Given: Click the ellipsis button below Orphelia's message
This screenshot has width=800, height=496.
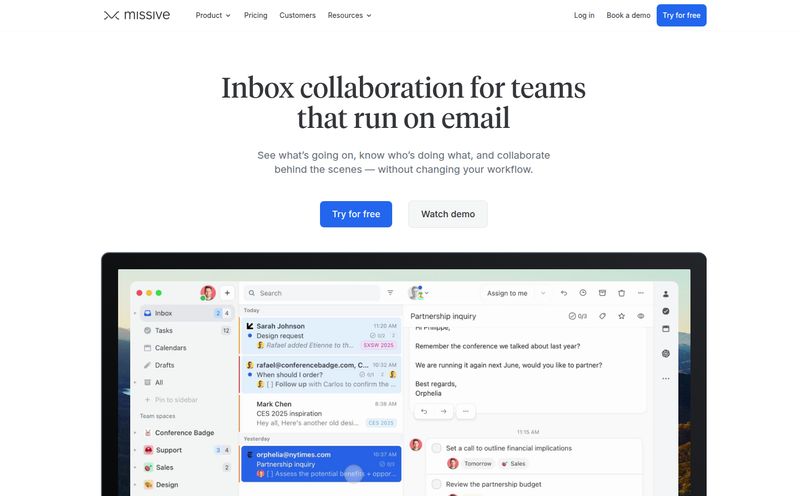Looking at the screenshot, I should (465, 411).
